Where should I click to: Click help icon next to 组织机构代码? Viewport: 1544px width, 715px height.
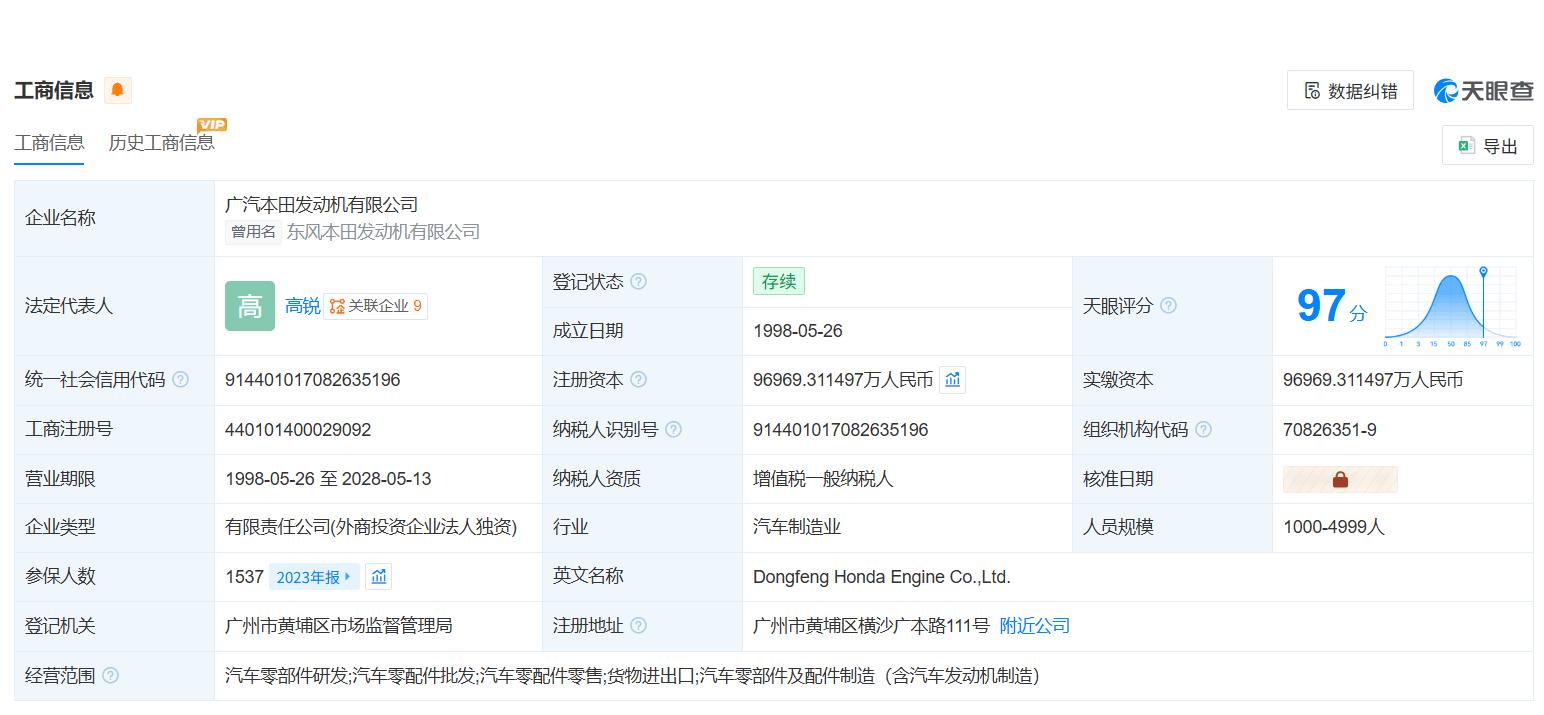pyautogui.click(x=1203, y=430)
